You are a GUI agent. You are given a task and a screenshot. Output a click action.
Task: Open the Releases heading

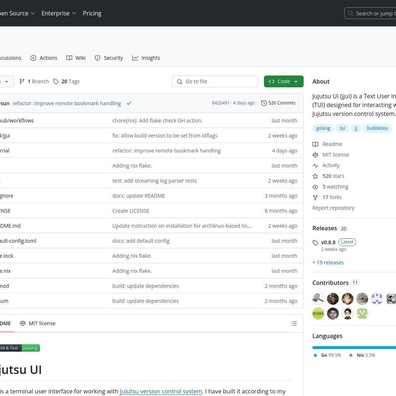pos(324,228)
